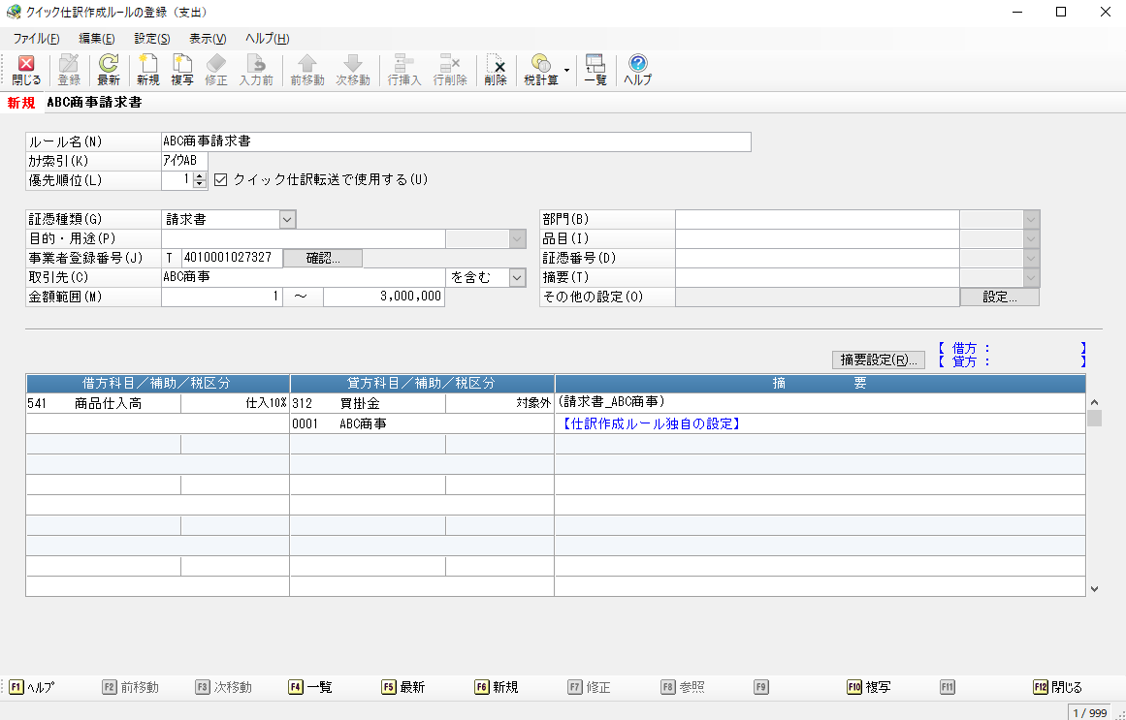
Task: Click the 閉じる (close) toolbar icon
Action: [26, 70]
